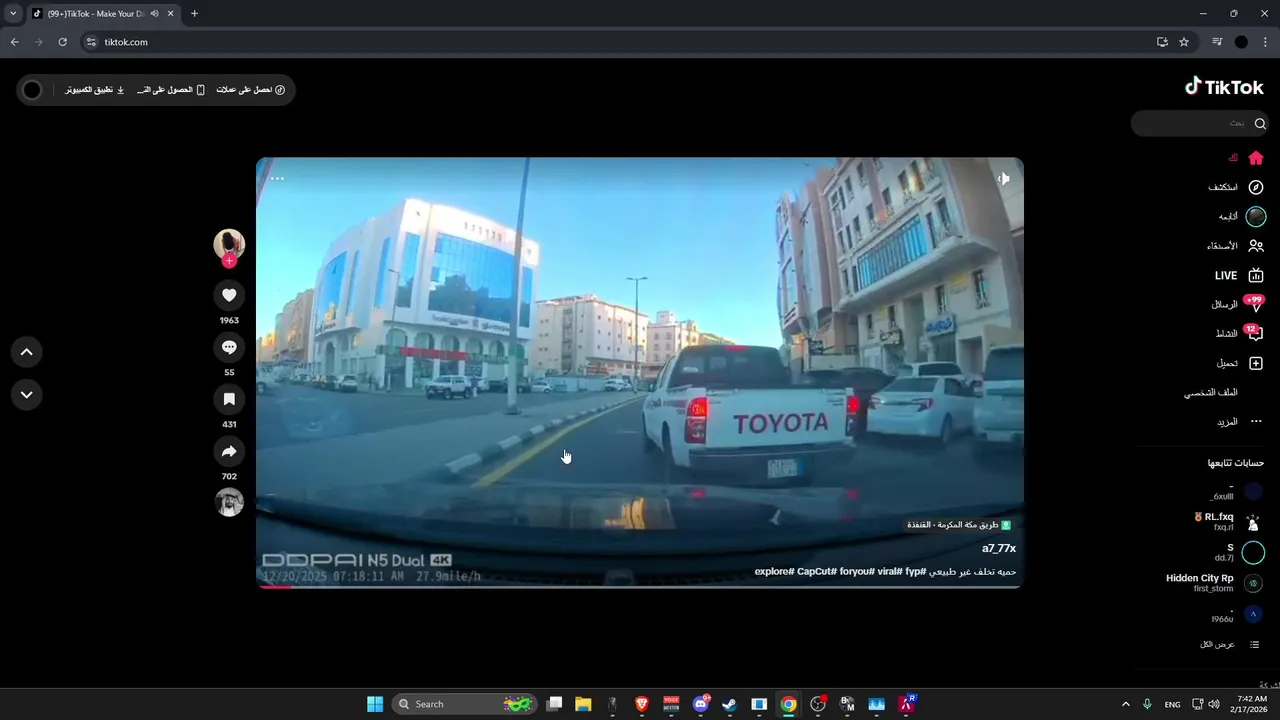
Task: Expand the See all accounts list (عرض الكل)
Action: (1229, 644)
